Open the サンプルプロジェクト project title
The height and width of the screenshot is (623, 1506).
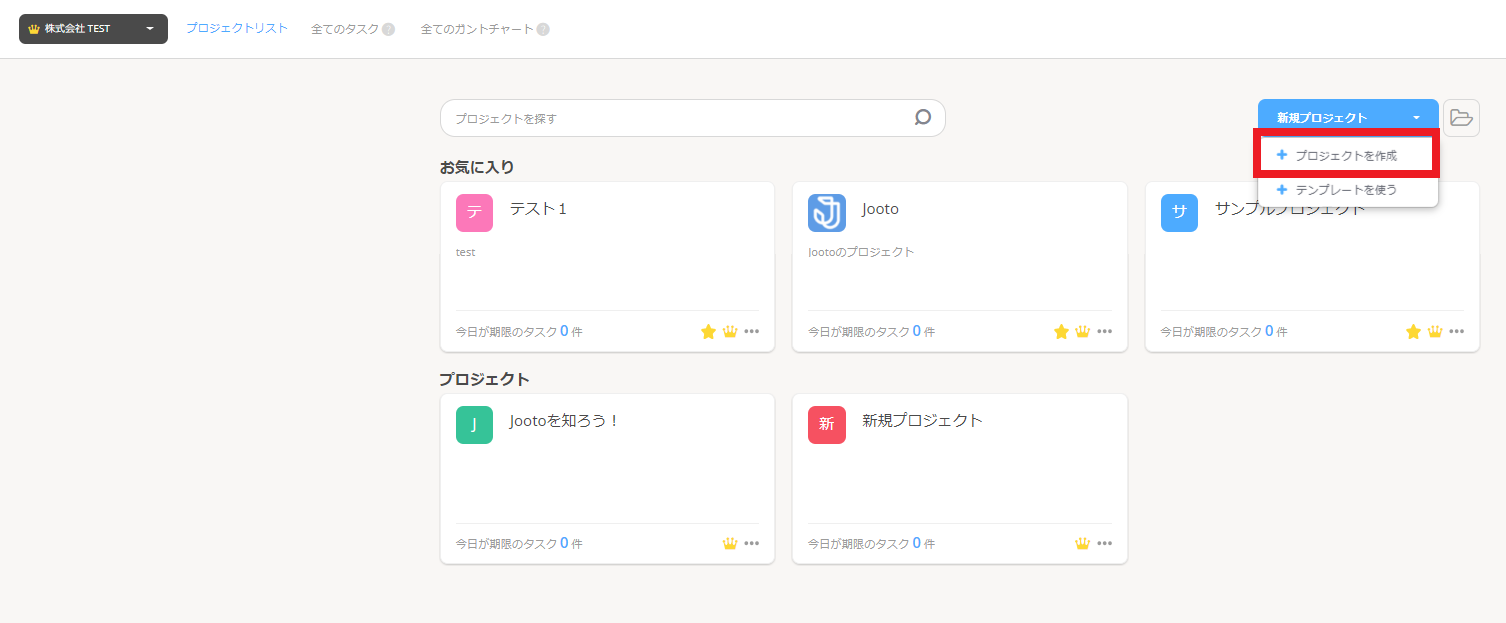pos(1290,209)
